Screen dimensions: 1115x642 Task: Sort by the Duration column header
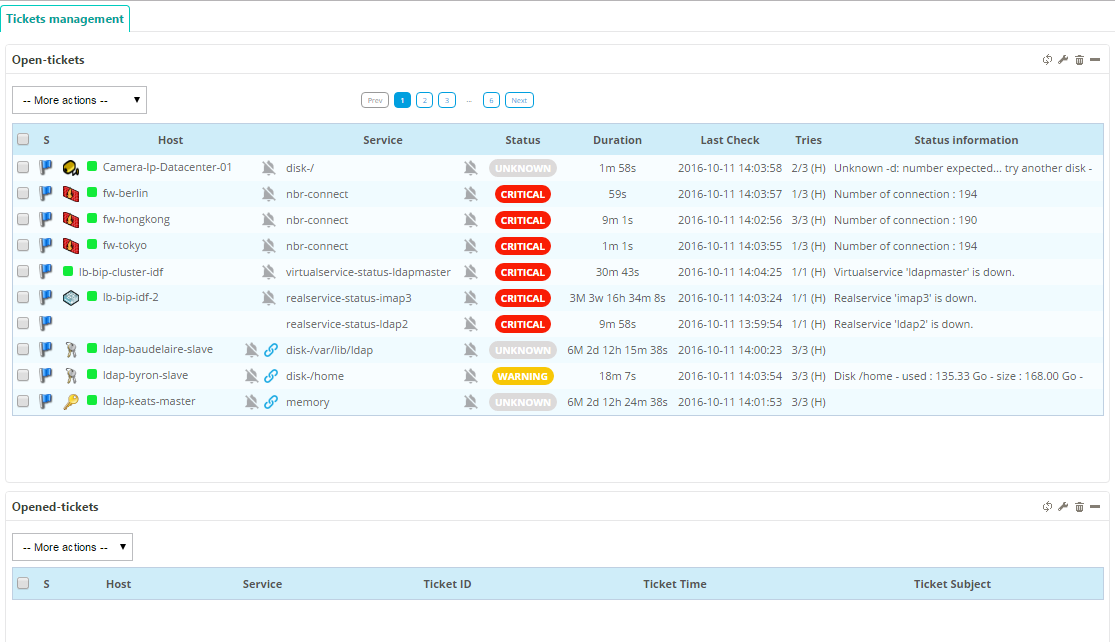point(617,140)
